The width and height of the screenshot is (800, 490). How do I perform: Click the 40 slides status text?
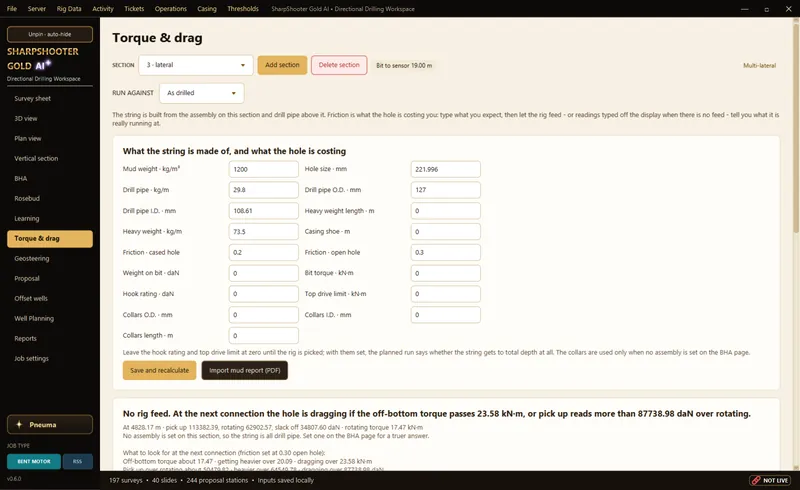[164, 480]
